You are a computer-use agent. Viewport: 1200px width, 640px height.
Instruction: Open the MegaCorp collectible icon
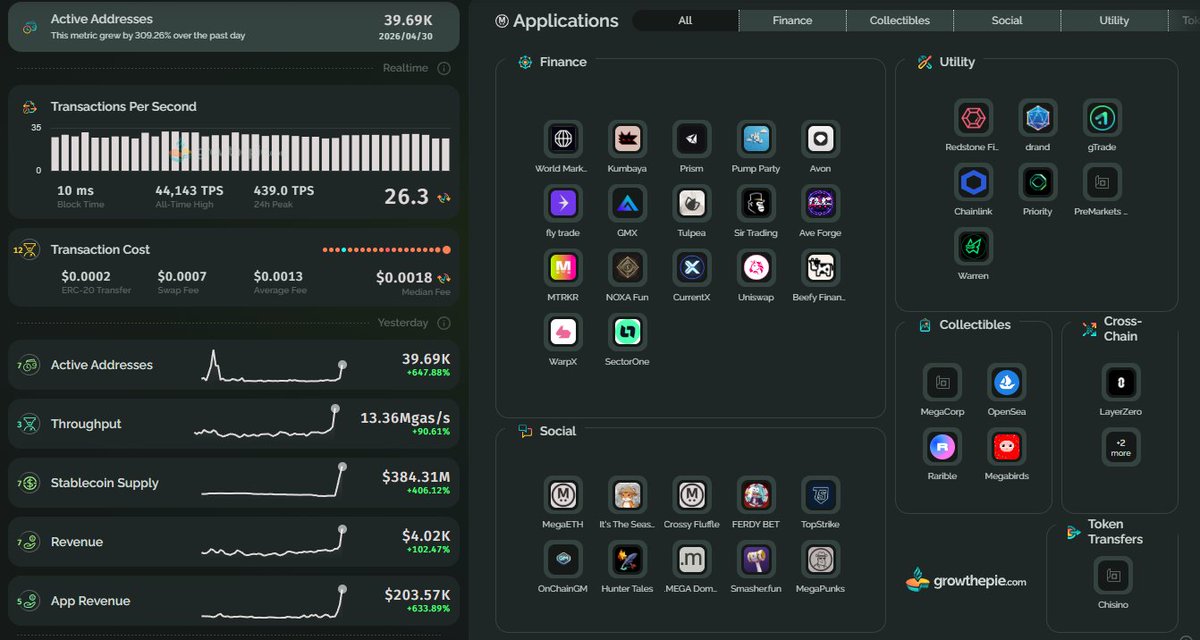(x=942, y=382)
